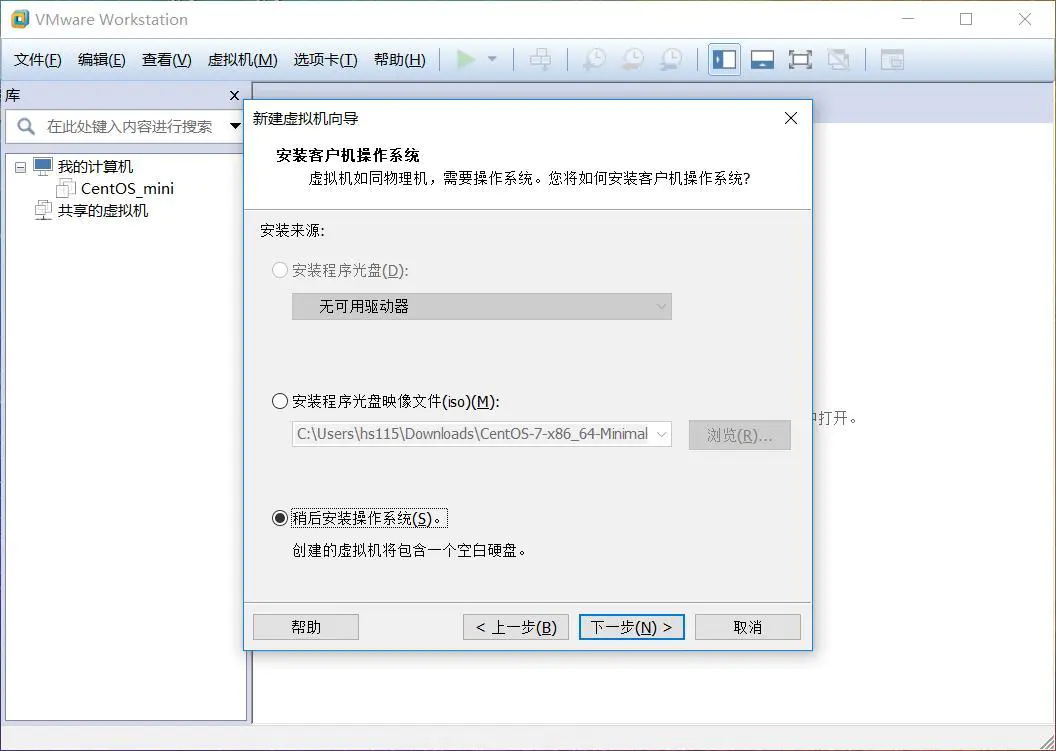
Task: Click the thumbnail bar view toolbar icon
Action: pyautogui.click(x=762, y=59)
